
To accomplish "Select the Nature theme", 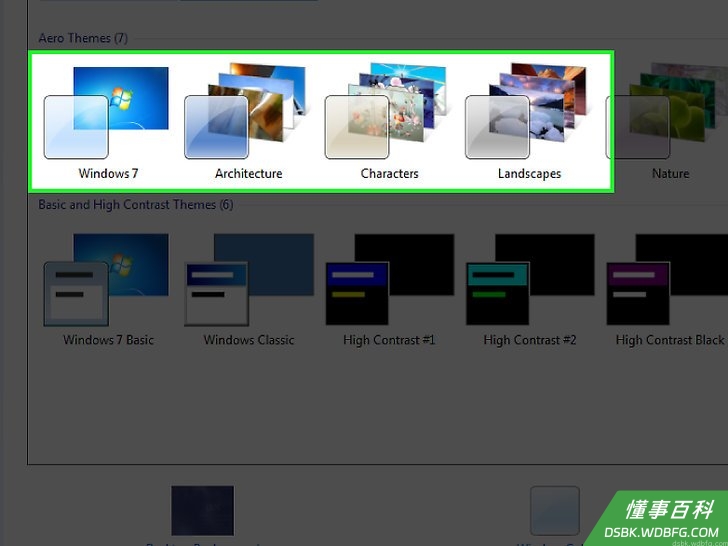I will tap(668, 122).
